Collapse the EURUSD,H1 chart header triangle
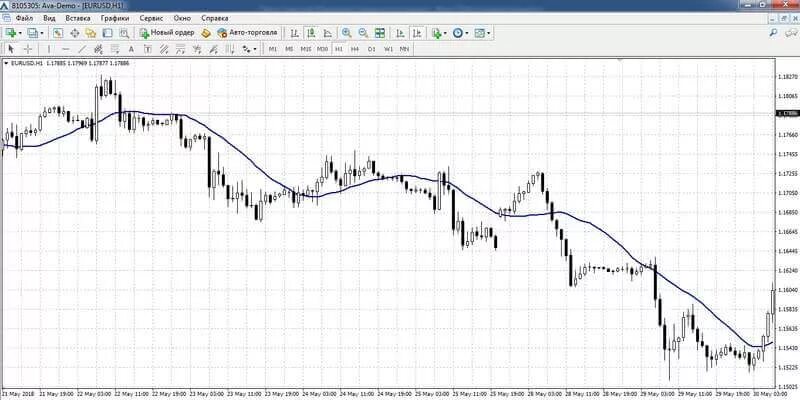The height and width of the screenshot is (400, 800). click(6, 64)
